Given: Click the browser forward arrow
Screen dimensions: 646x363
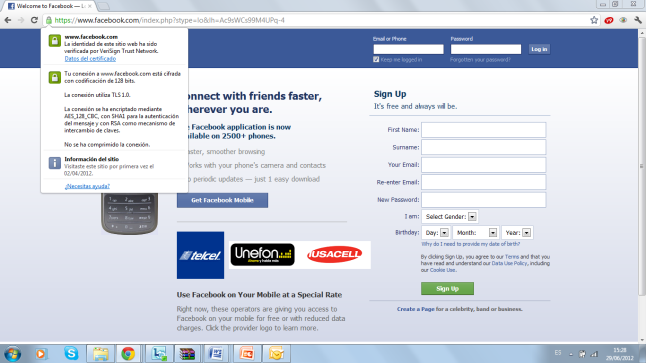Looking at the screenshot, I should pos(21,20).
